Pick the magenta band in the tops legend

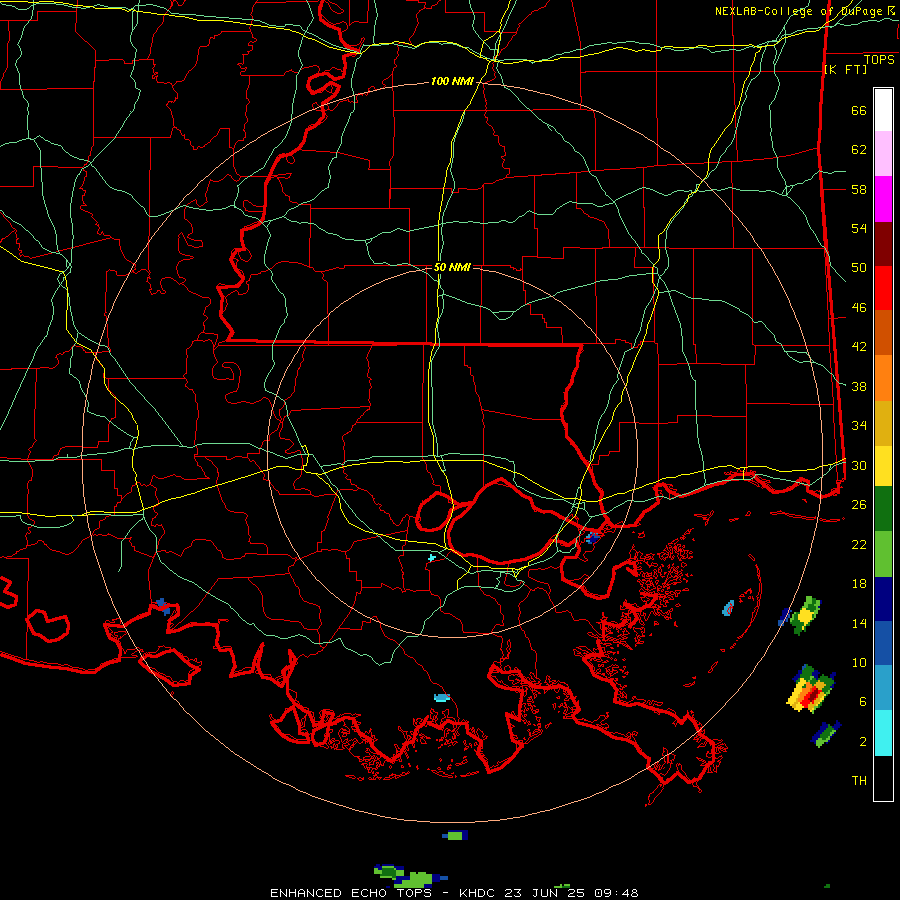click(883, 199)
